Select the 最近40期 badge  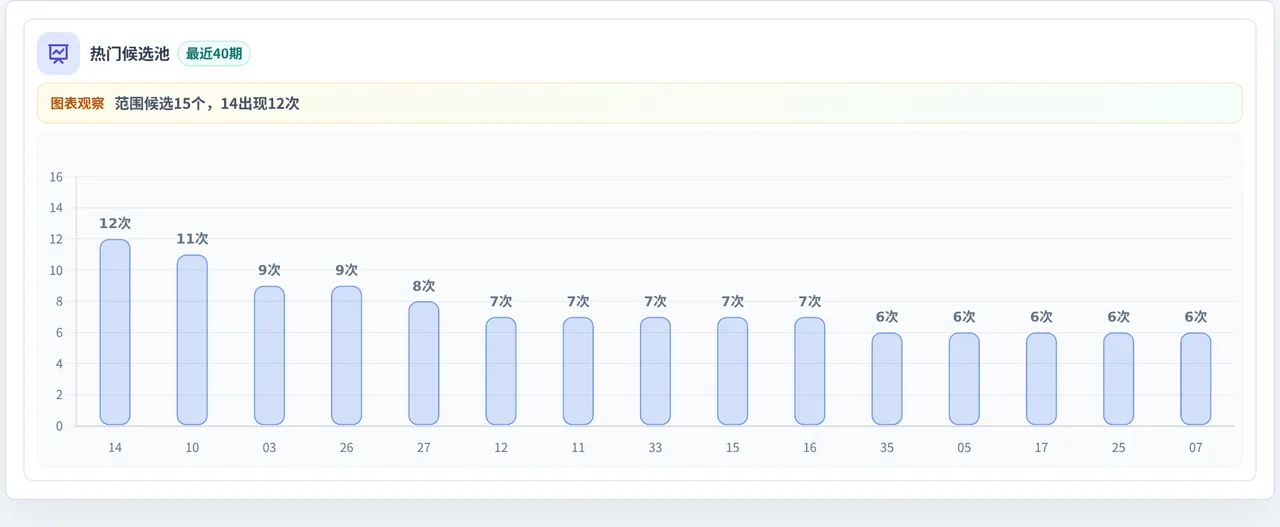pos(214,54)
